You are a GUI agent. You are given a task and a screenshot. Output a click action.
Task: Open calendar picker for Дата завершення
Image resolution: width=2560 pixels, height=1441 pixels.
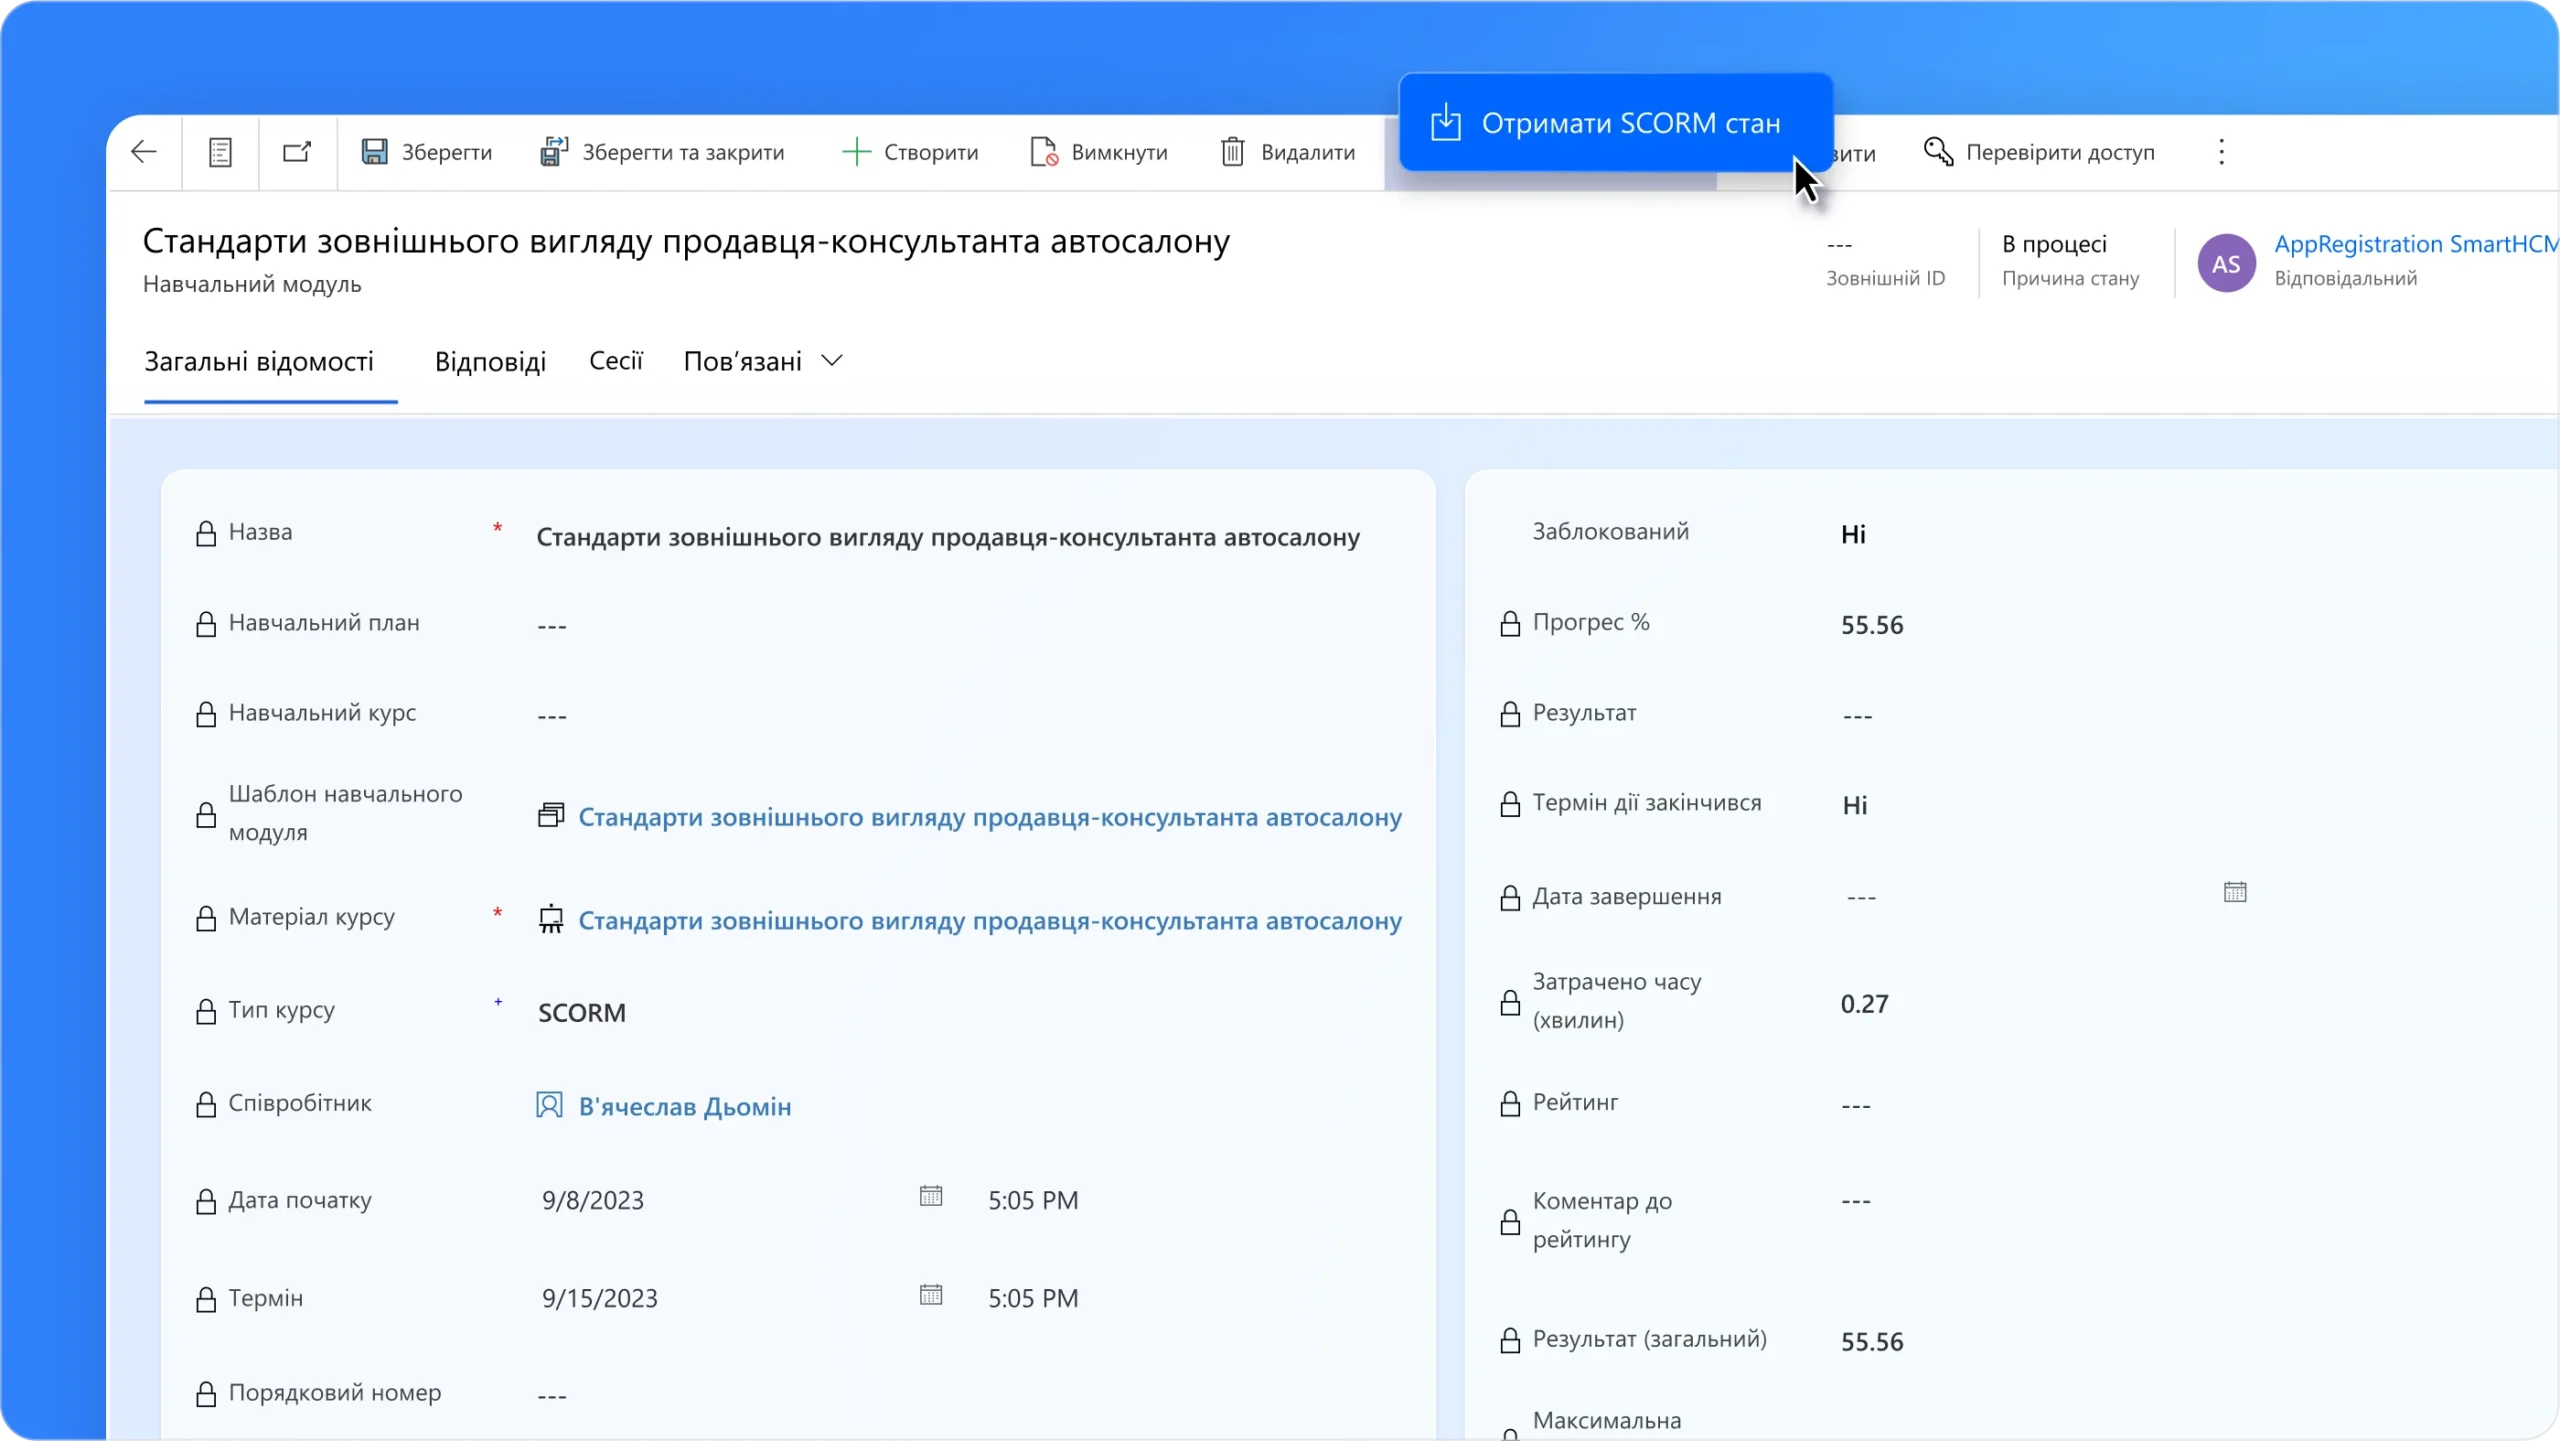point(2234,892)
